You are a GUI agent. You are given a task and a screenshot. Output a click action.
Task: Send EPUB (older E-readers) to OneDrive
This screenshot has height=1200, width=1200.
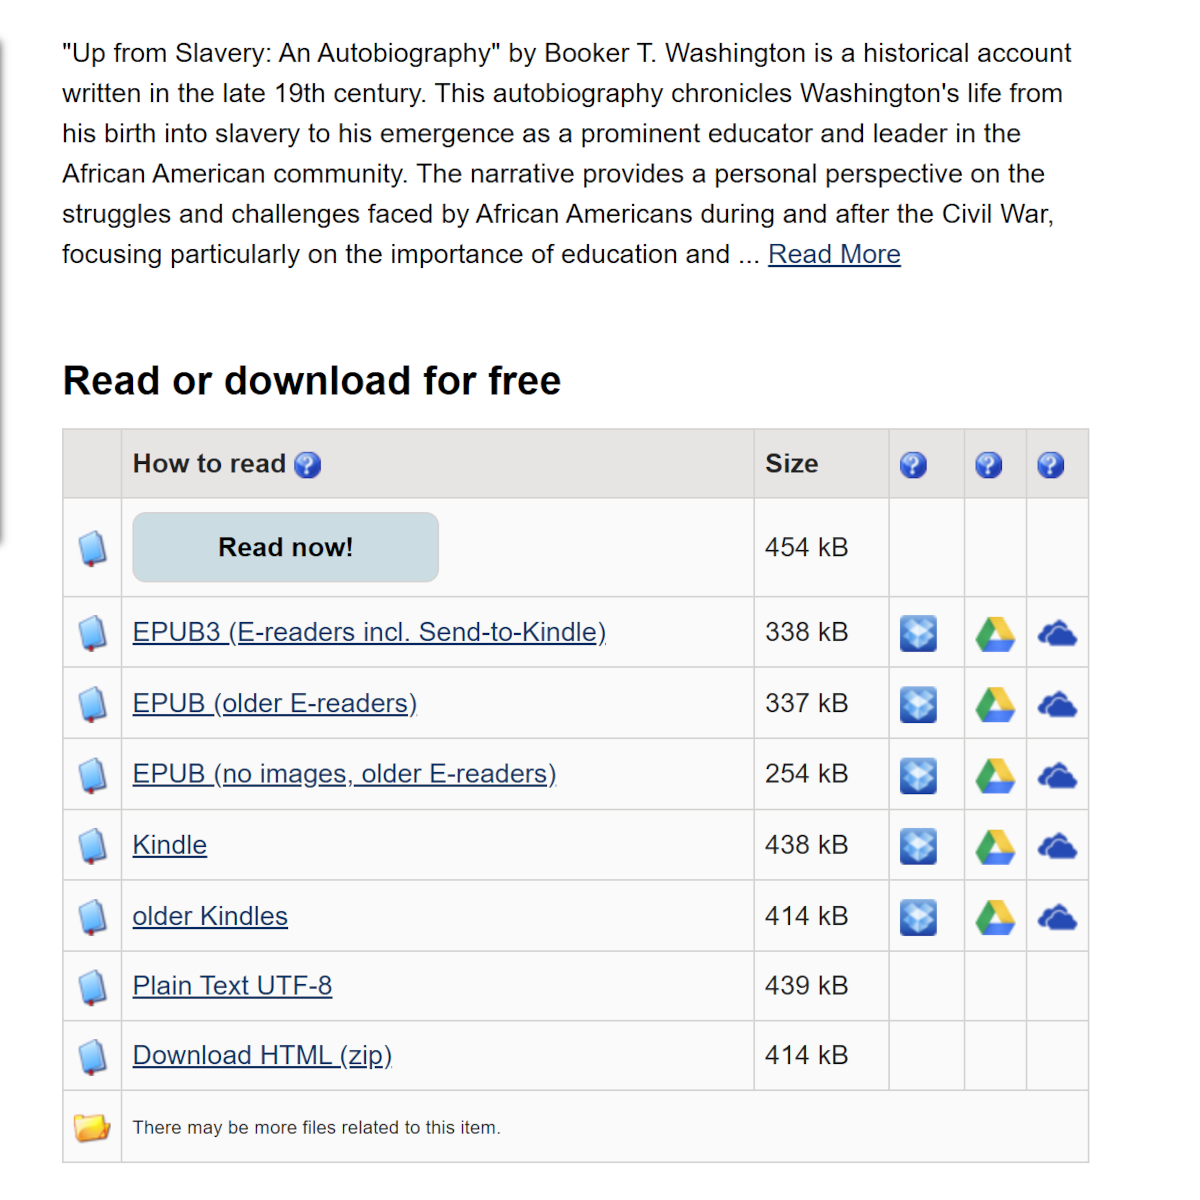pyautogui.click(x=1057, y=705)
